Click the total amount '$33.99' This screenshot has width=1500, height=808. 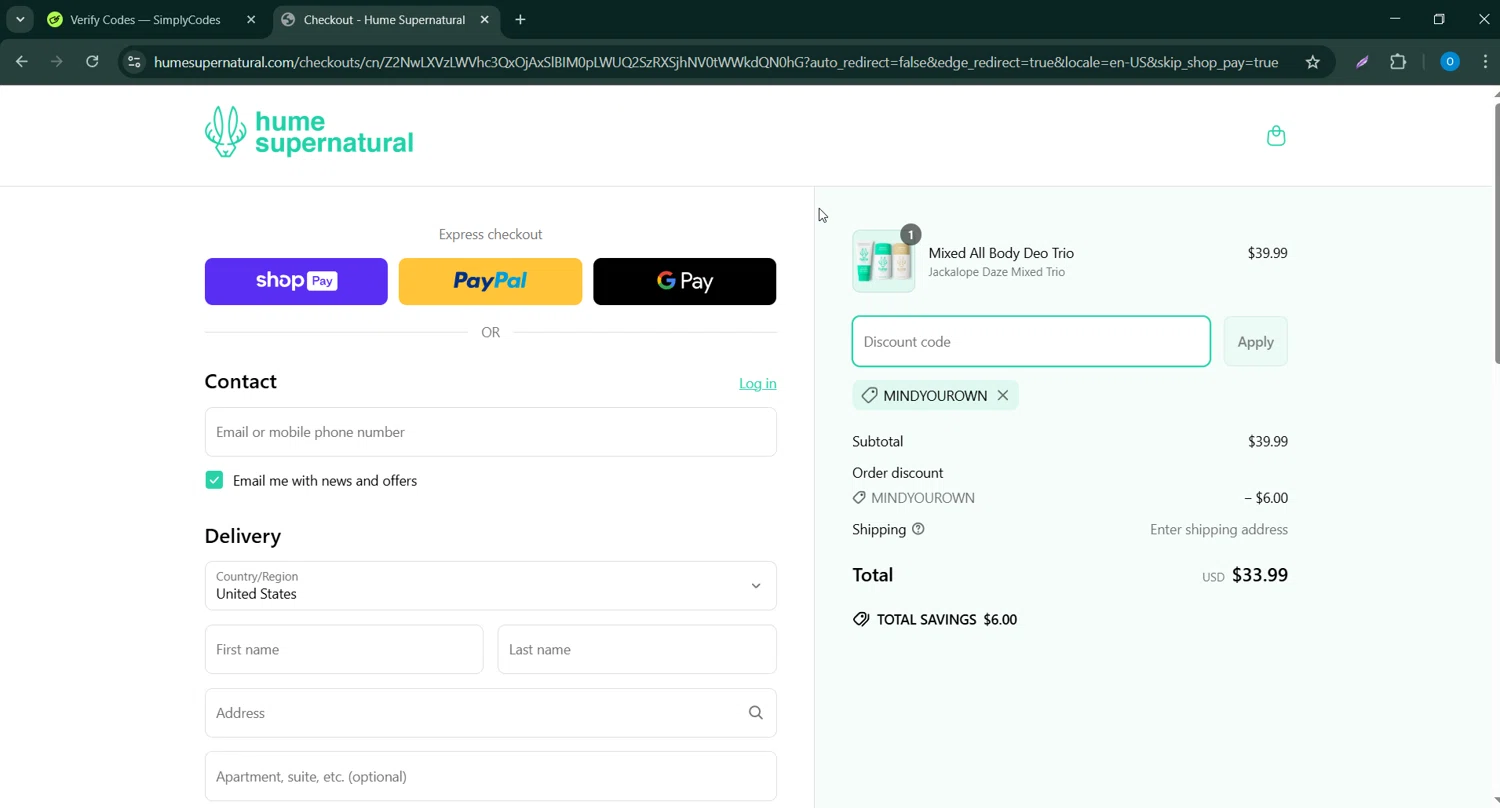(1260, 575)
